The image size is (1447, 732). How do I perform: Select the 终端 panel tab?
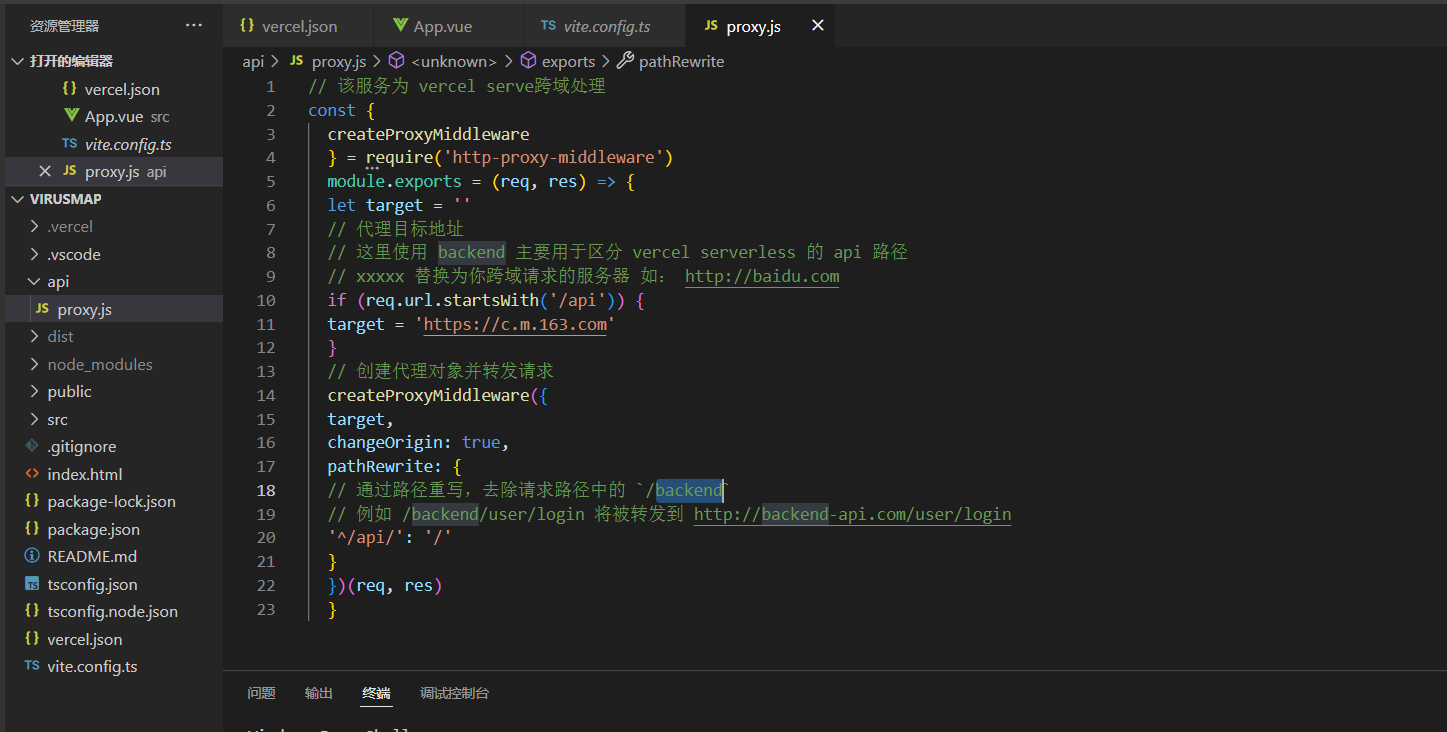click(x=376, y=693)
